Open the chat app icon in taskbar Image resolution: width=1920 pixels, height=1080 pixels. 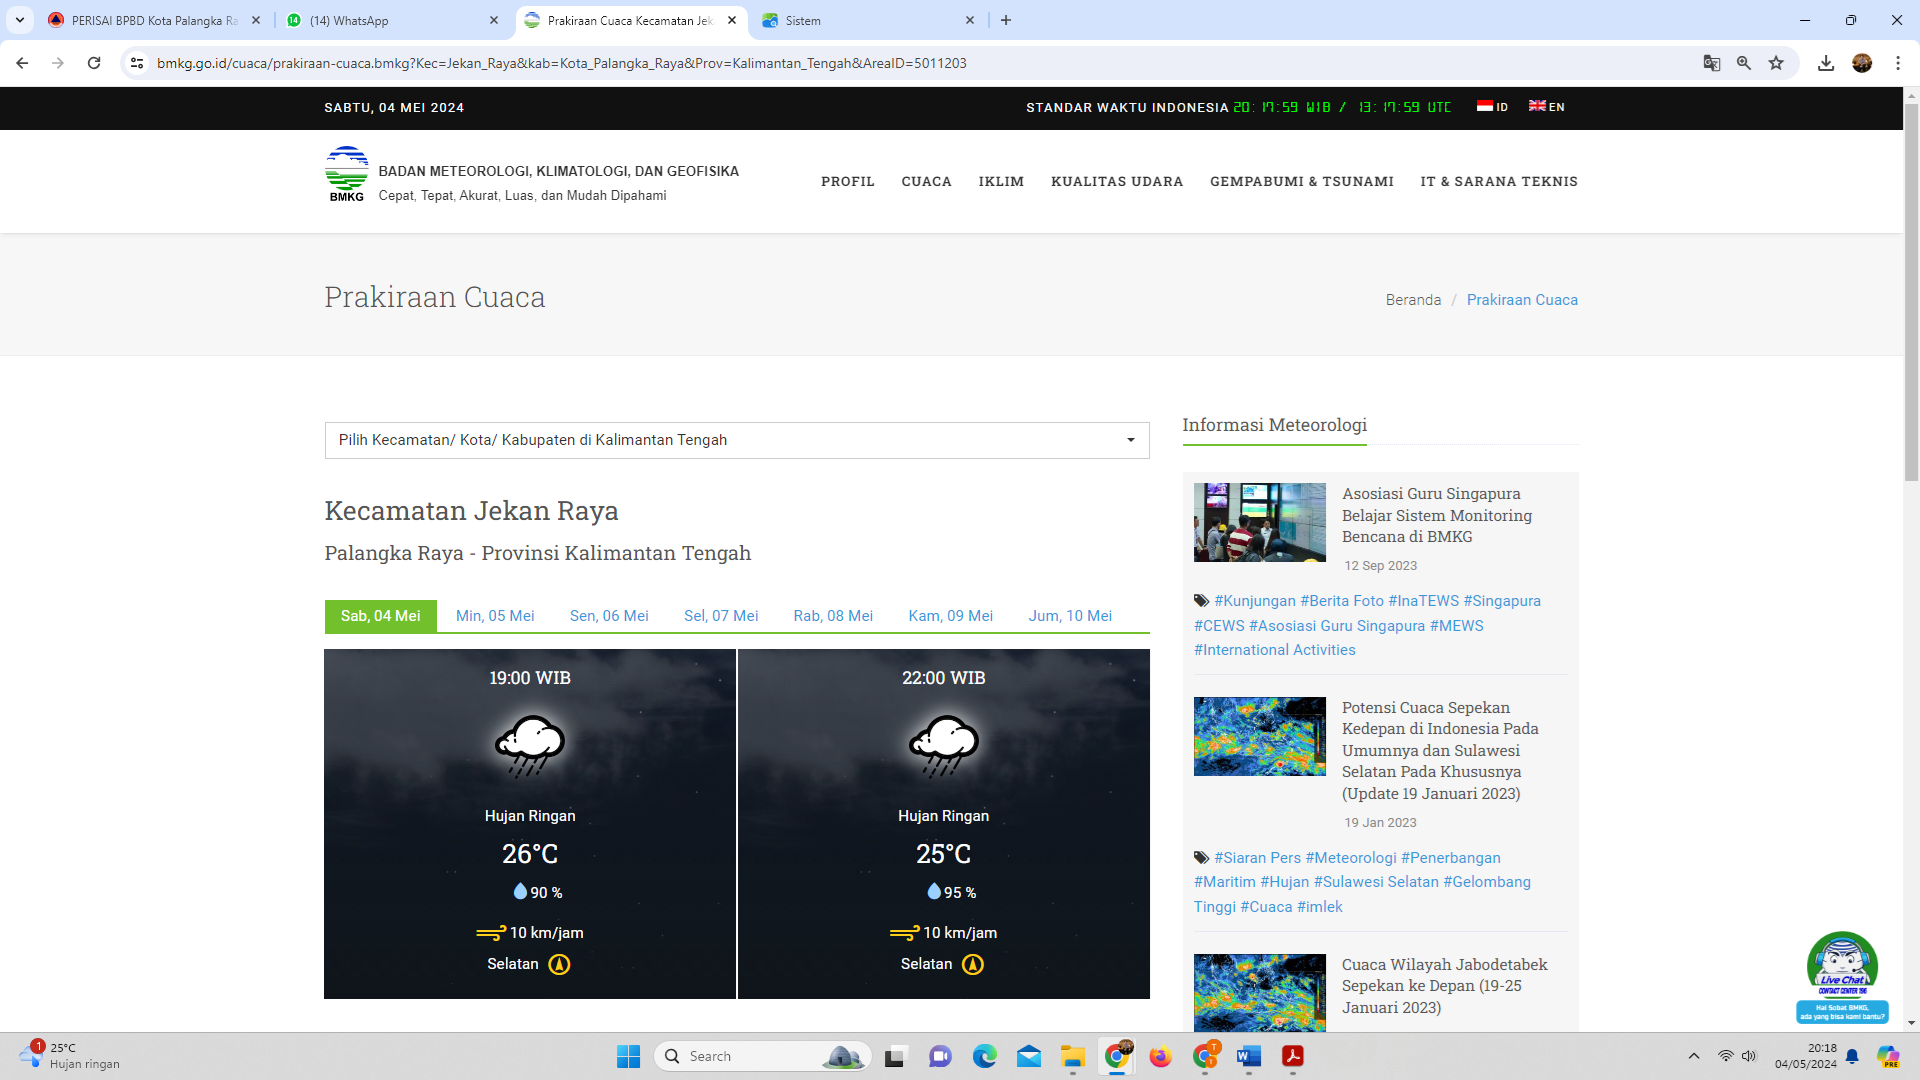940,1056
